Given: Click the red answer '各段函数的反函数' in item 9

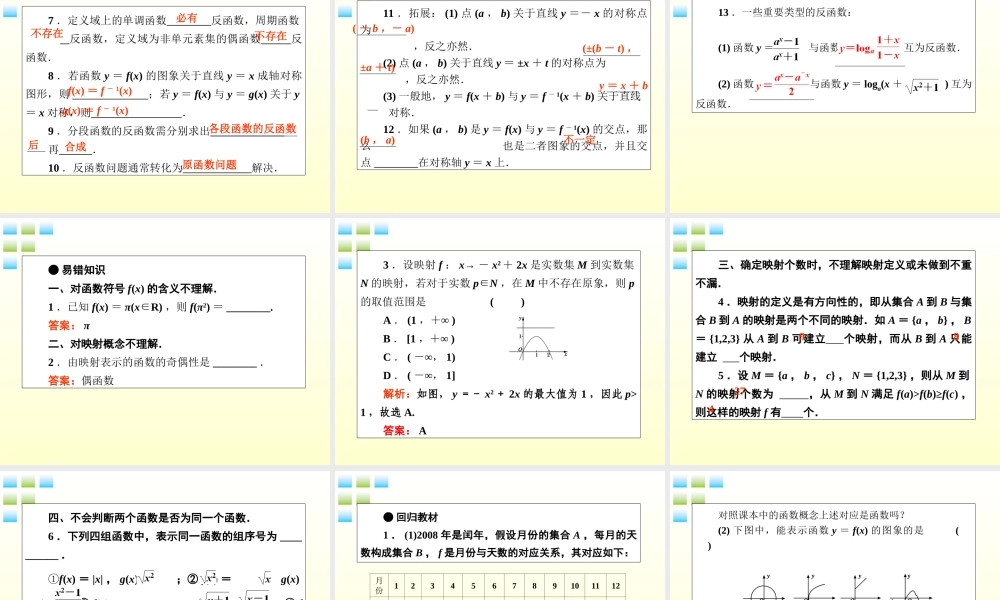Looking at the screenshot, I should click(x=253, y=129).
